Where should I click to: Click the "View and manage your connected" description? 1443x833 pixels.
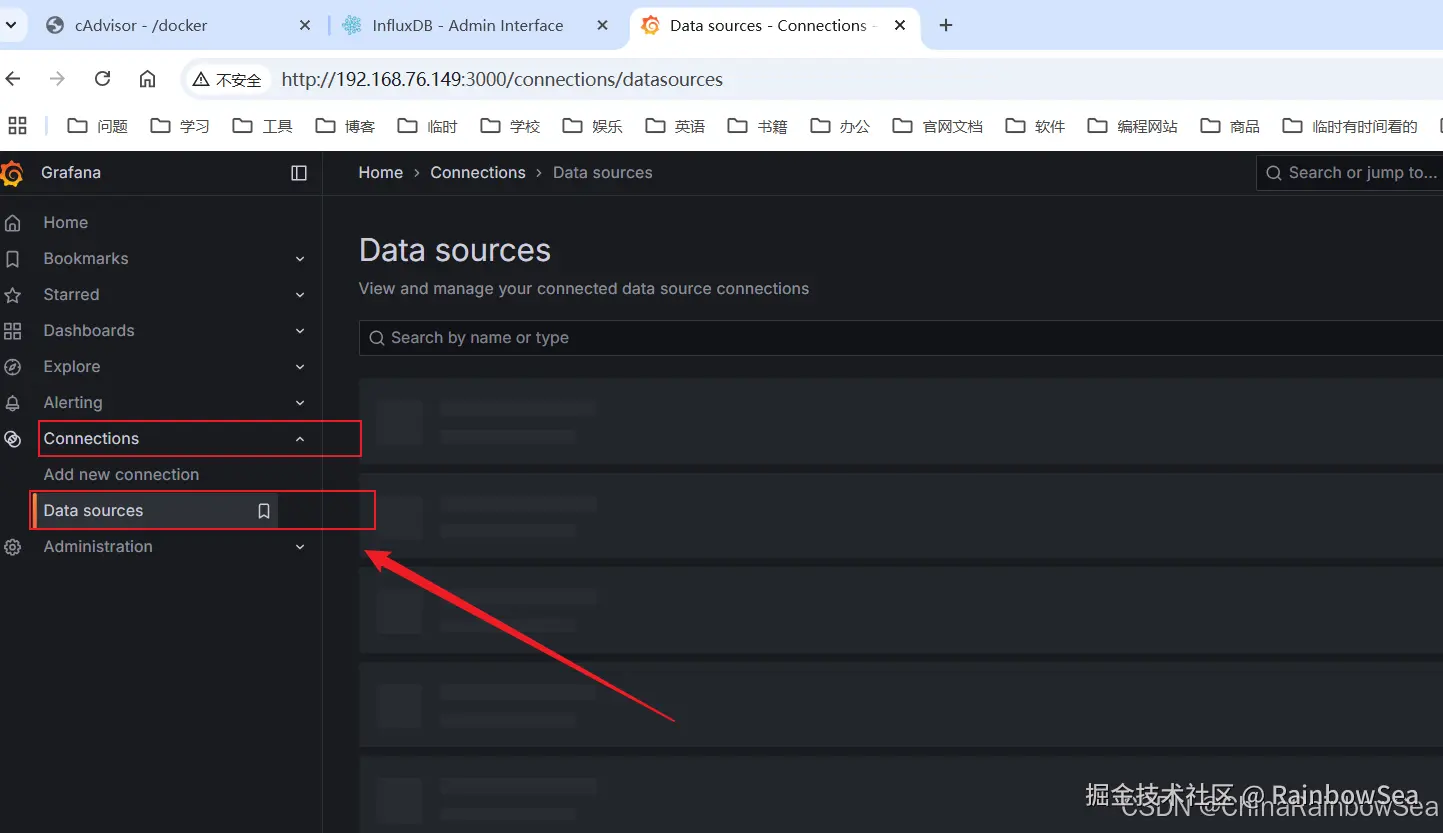[x=584, y=289]
